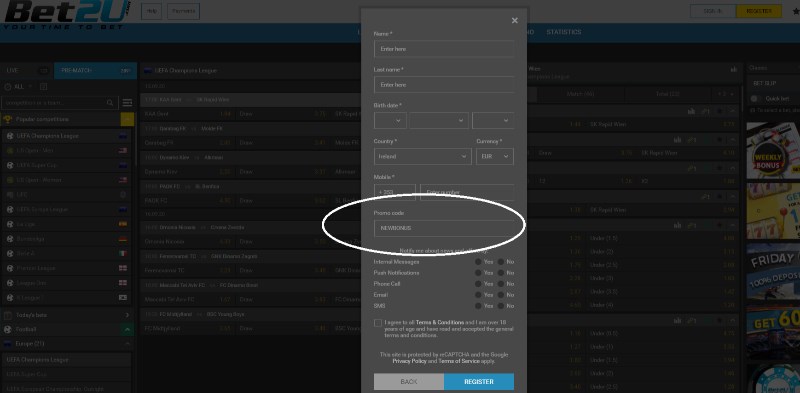800x393 pixels.
Task: Click the Last name input field
Action: 444,85
